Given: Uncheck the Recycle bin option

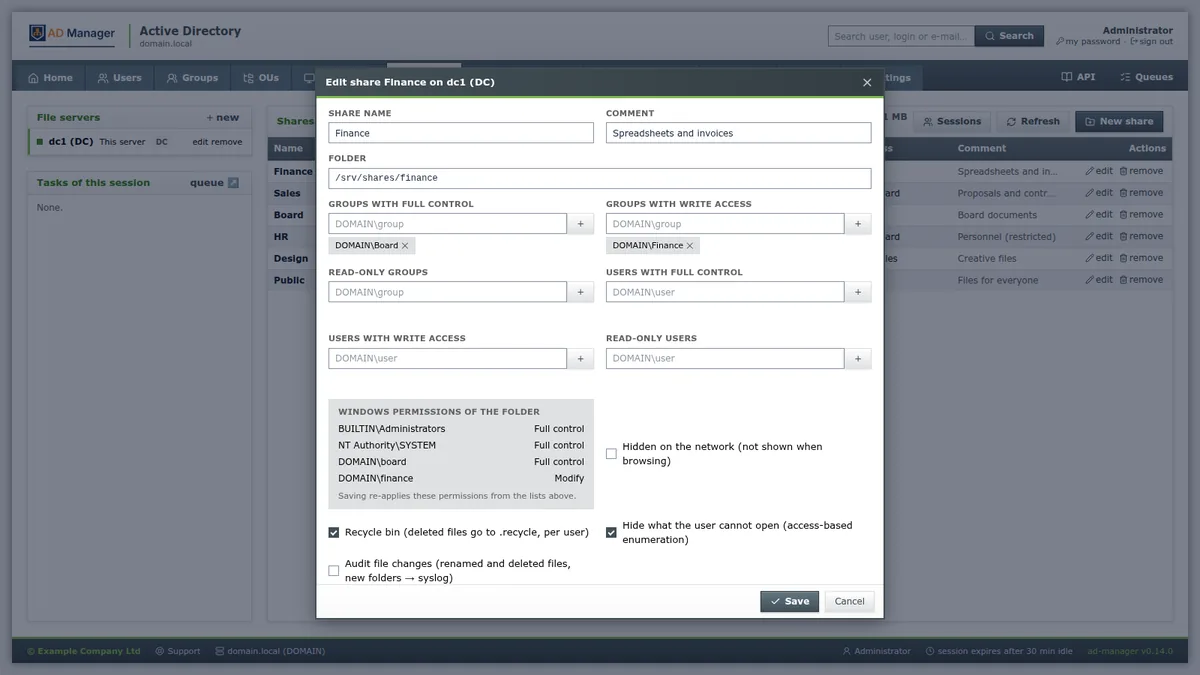Looking at the screenshot, I should pyautogui.click(x=333, y=533).
